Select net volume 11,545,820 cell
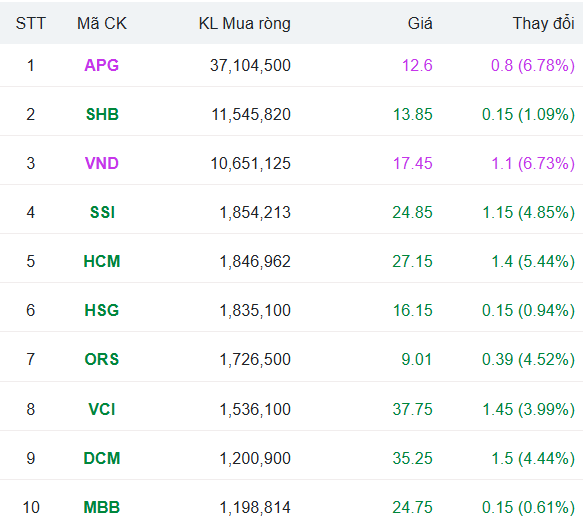Viewport: 583px width, 525px height. [x=251, y=115]
